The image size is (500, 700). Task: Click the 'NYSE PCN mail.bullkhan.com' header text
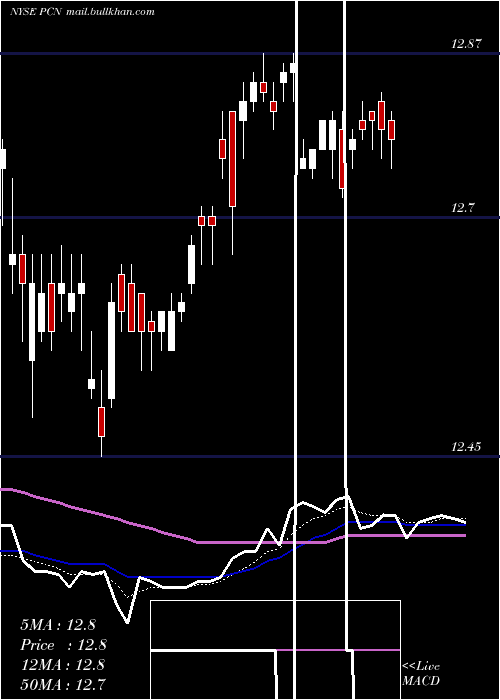82,12
